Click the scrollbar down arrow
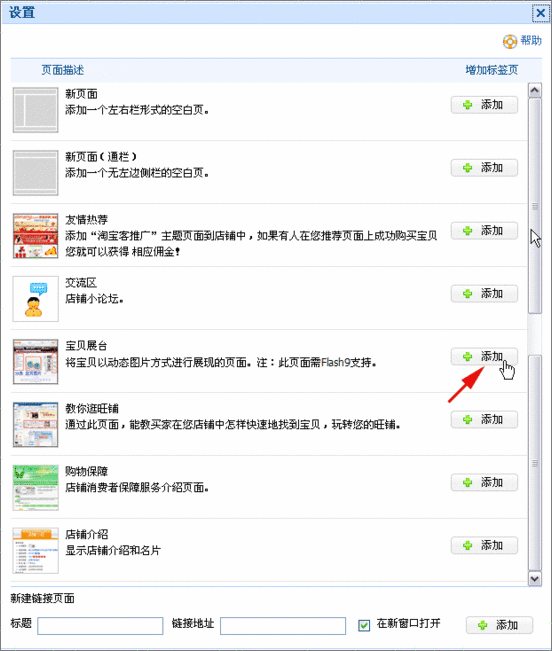Viewport: 552px width, 651px height. pyautogui.click(x=535, y=579)
